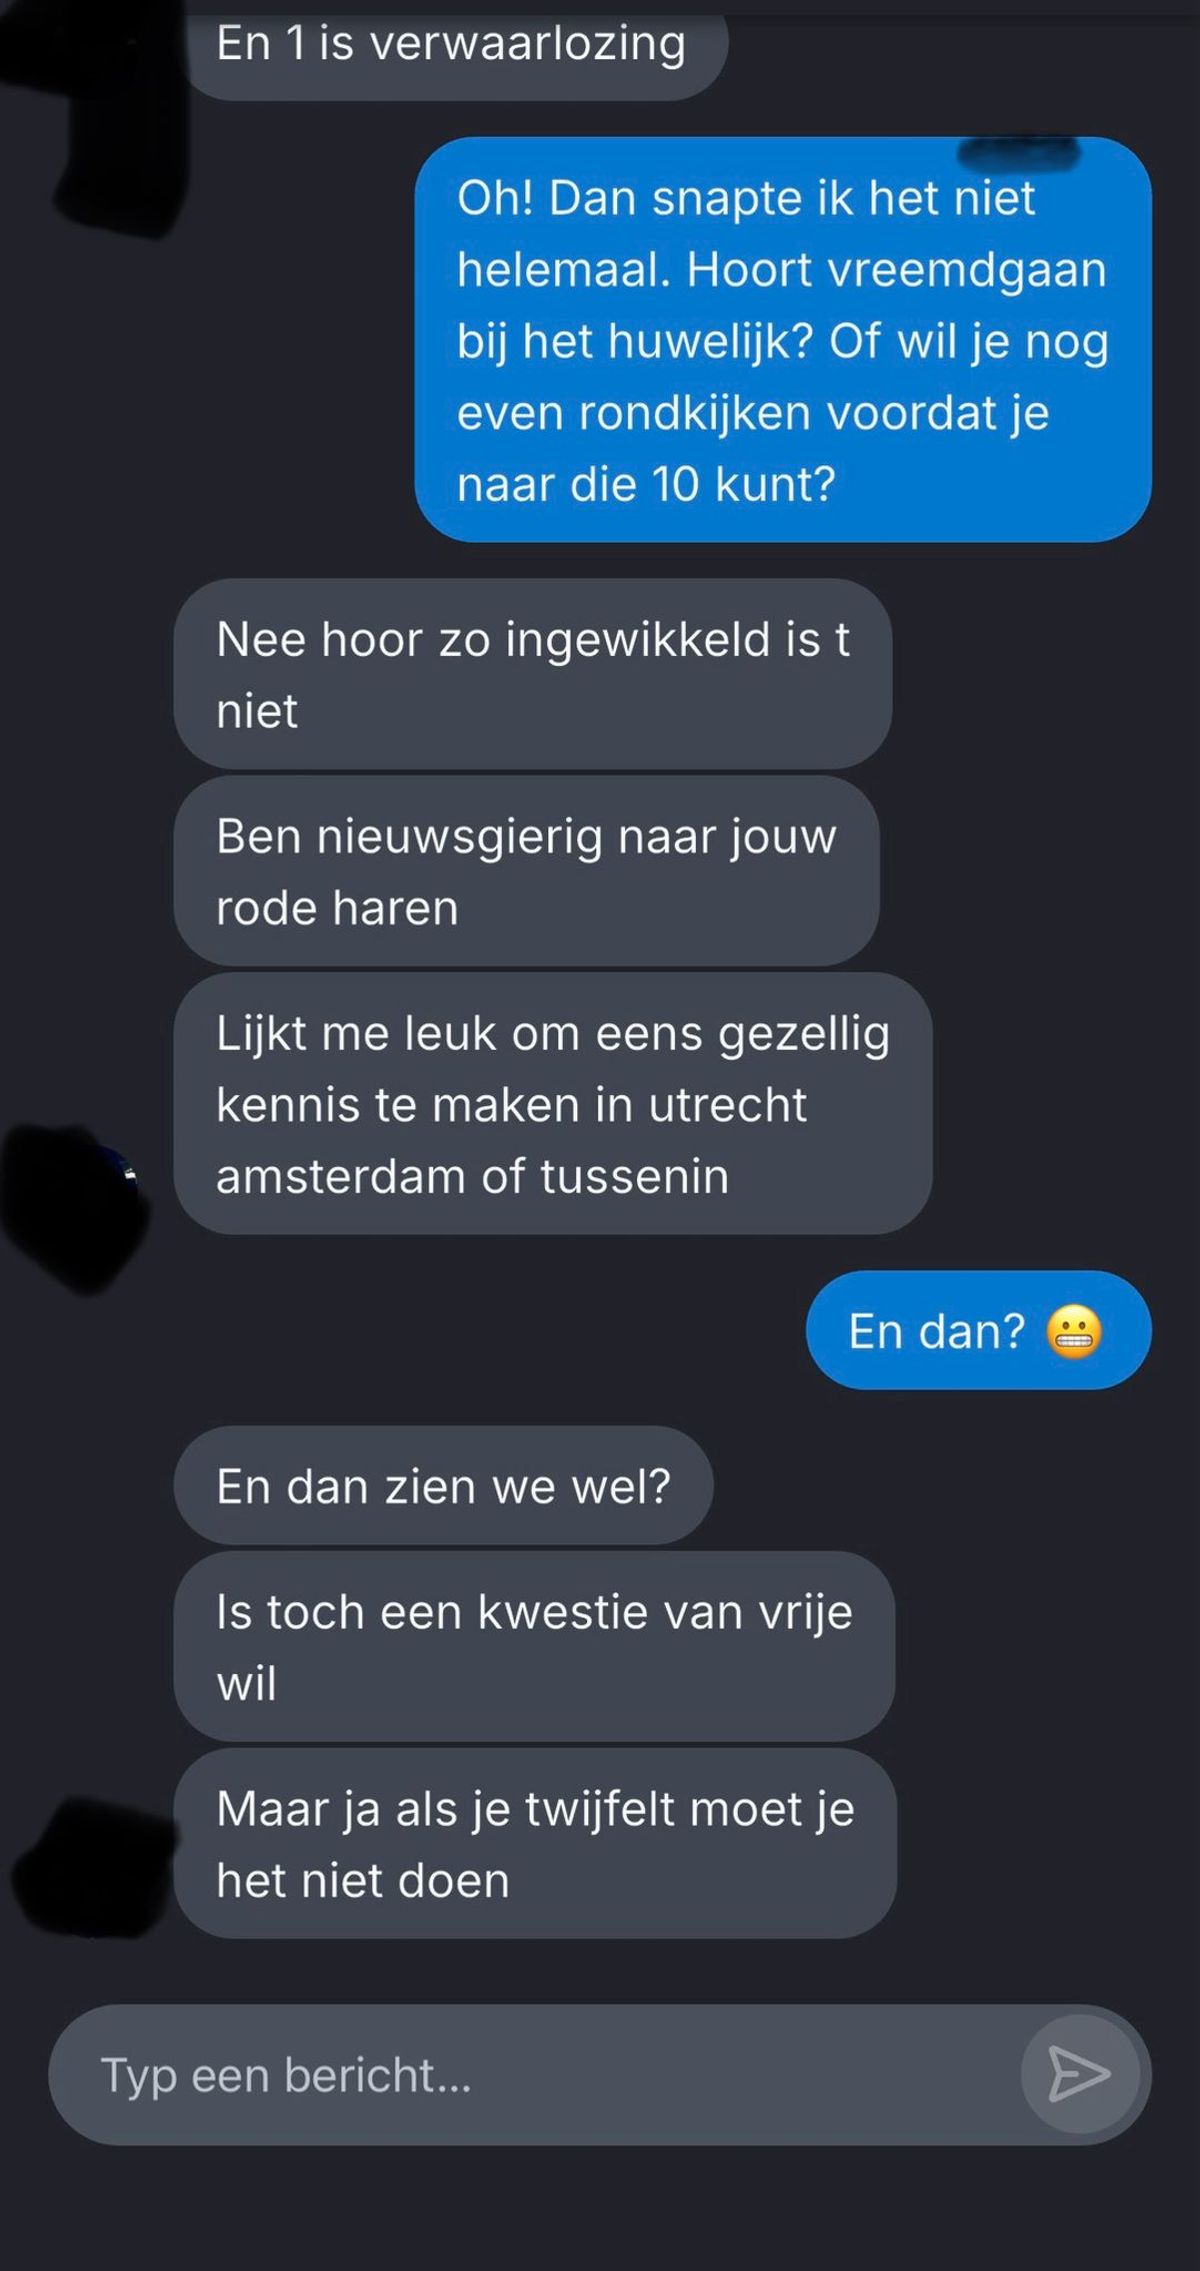
Task: Select the 'En dan?' blue message bubble
Action: [x=979, y=1330]
